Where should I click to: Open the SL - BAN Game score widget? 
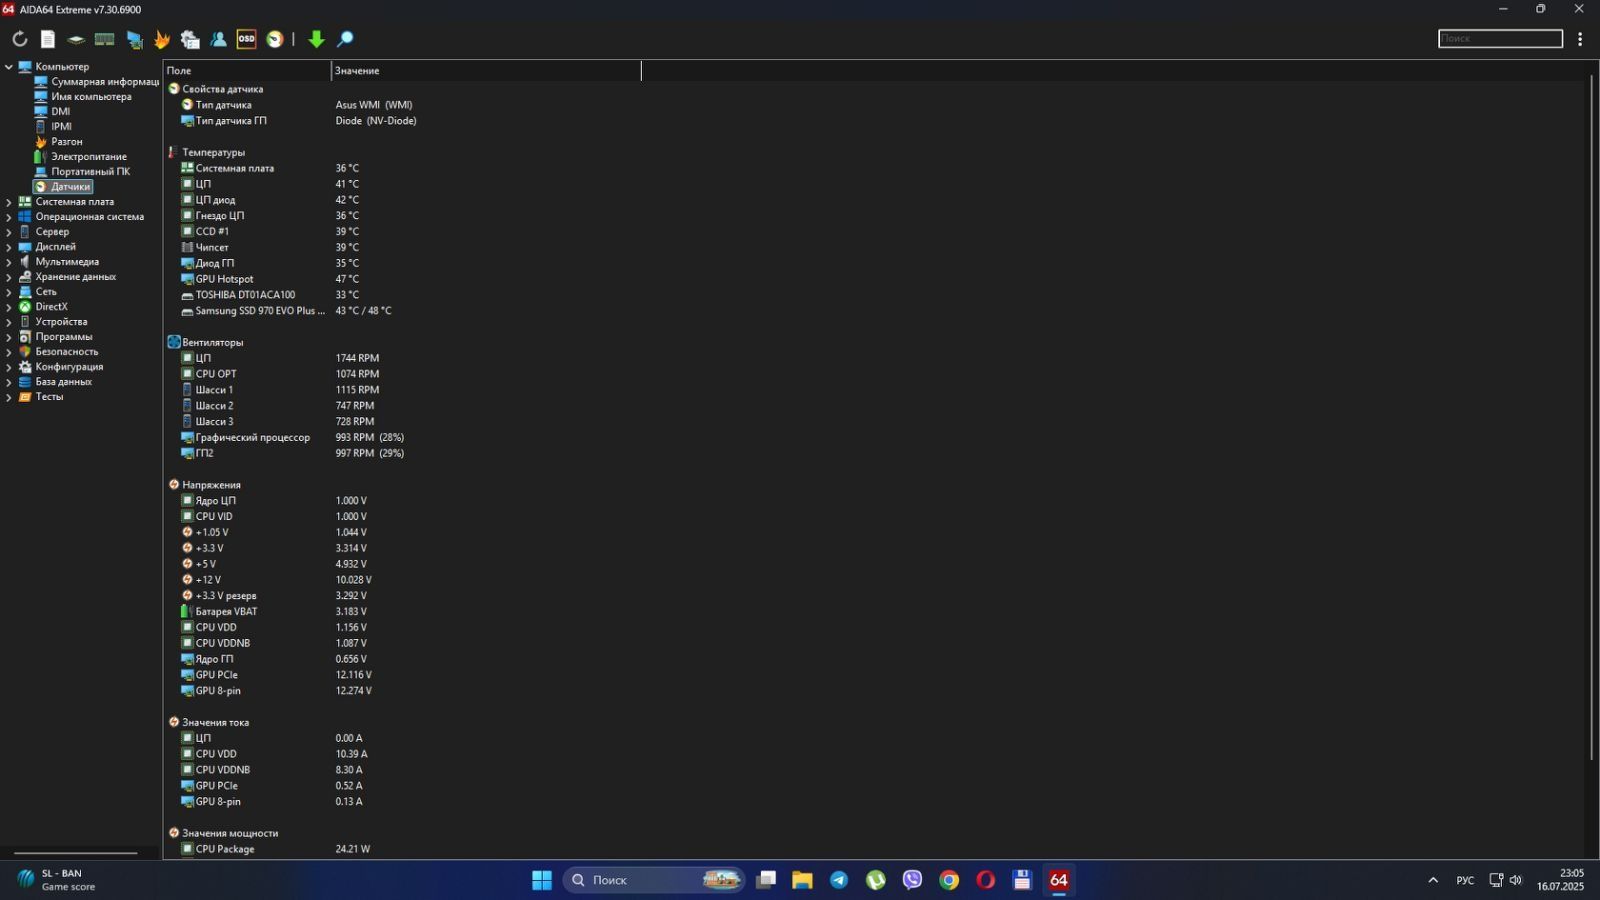pos(58,880)
